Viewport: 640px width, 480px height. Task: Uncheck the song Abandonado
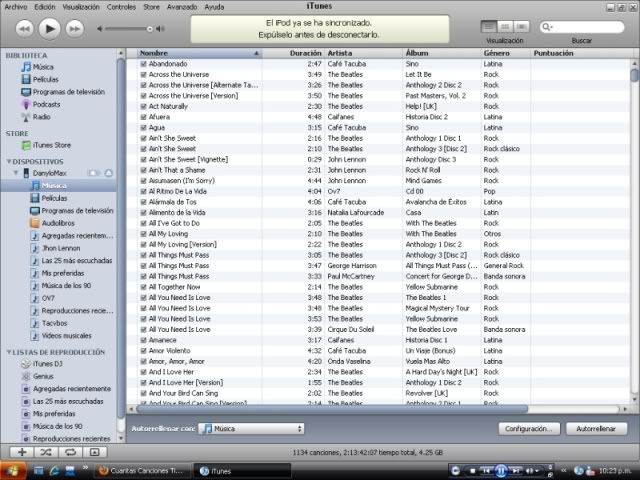143,64
